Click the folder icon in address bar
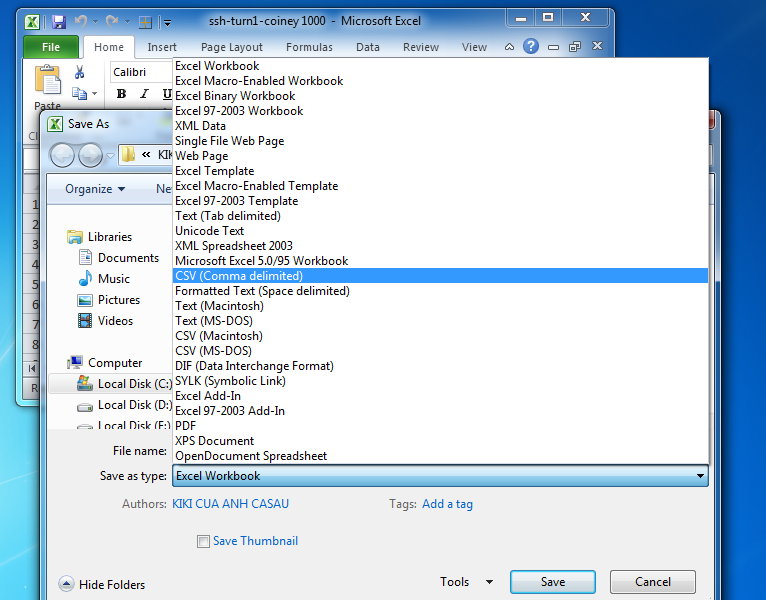Screen dimensions: 766x600 tap(128, 155)
